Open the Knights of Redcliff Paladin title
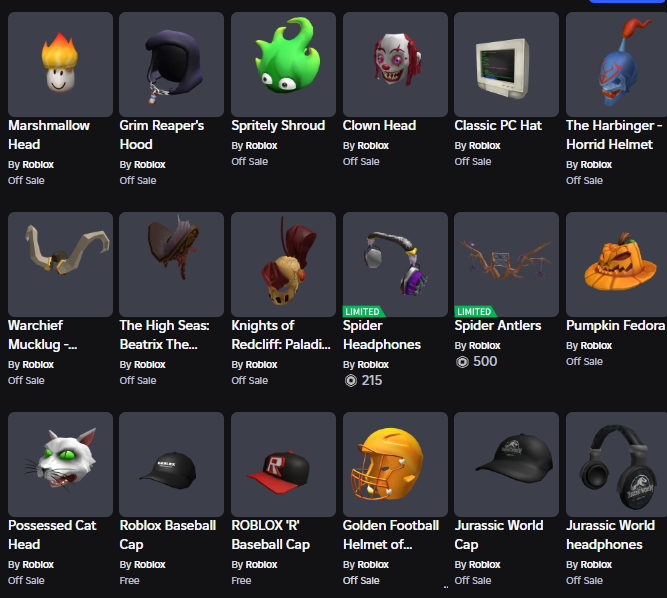The image size is (667, 598). pyautogui.click(x=281, y=335)
